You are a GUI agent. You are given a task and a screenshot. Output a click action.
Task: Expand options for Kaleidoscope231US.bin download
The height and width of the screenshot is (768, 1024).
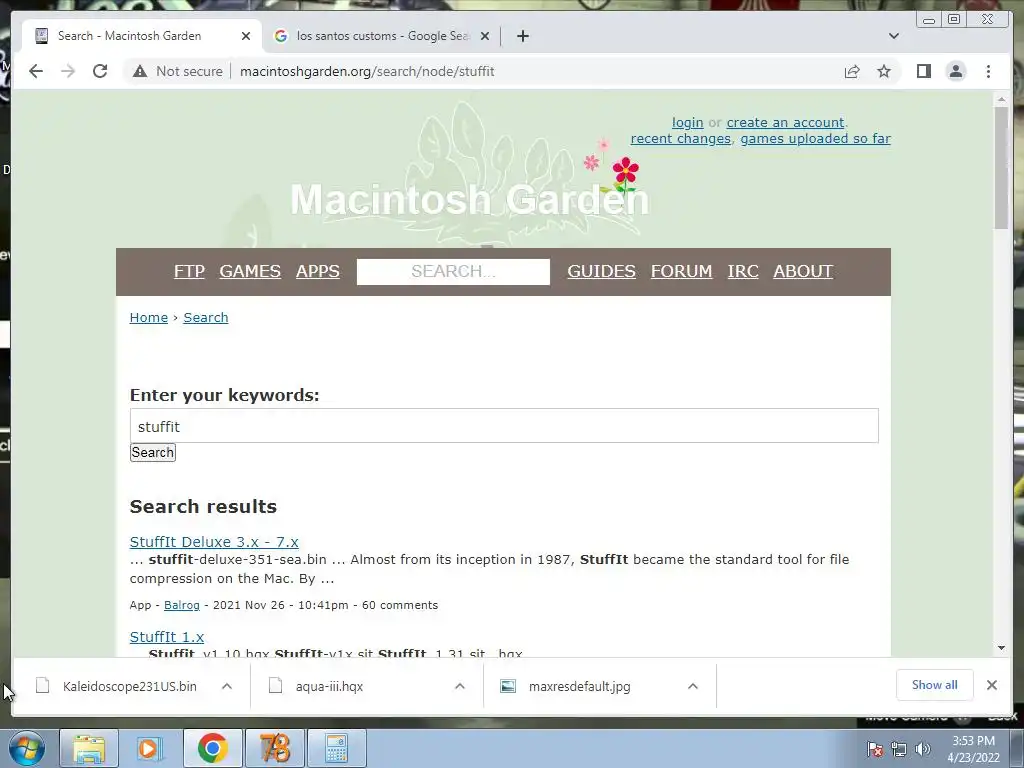tap(227, 686)
